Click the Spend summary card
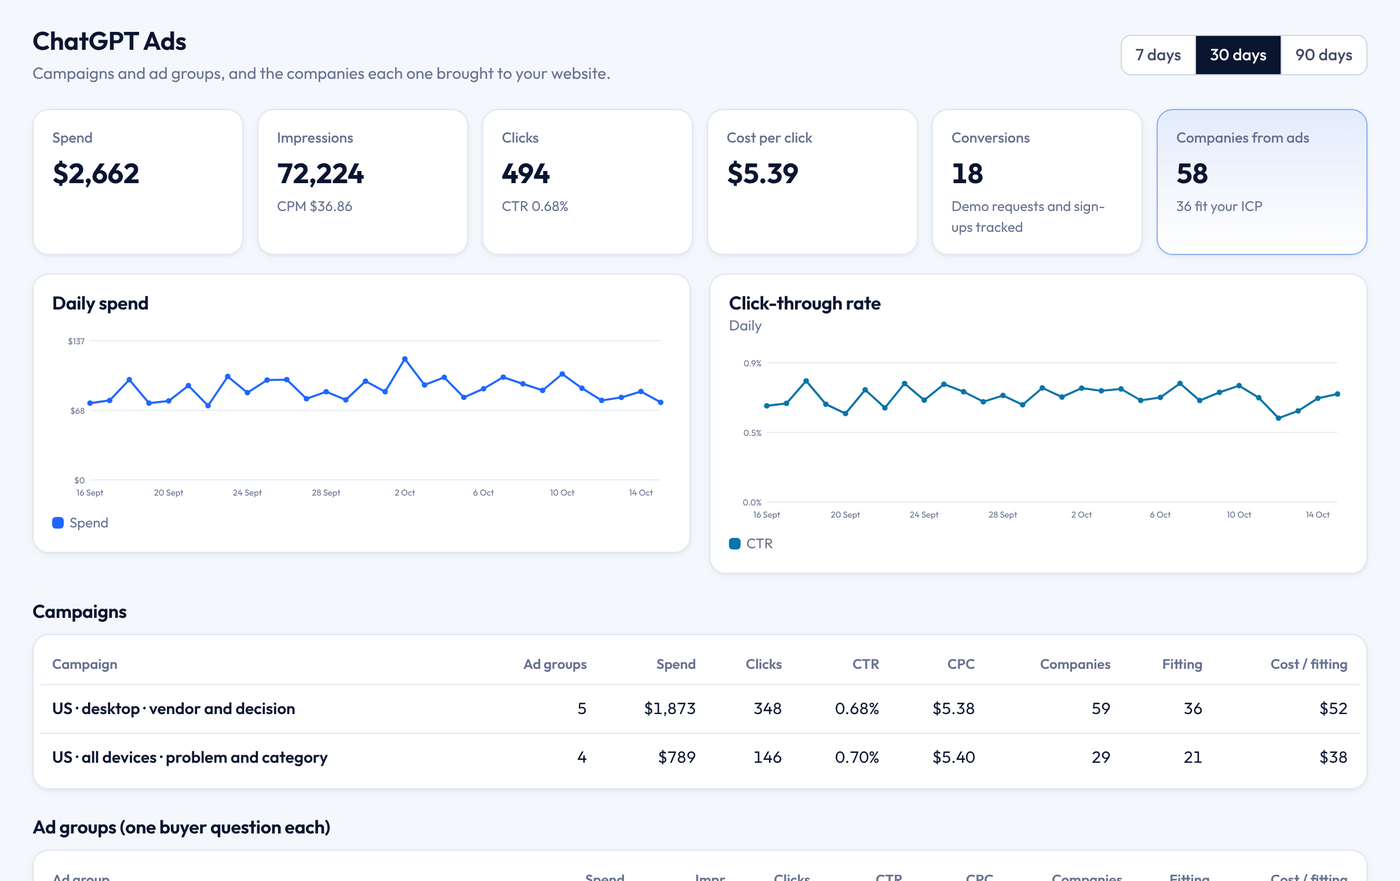 click(x=138, y=182)
